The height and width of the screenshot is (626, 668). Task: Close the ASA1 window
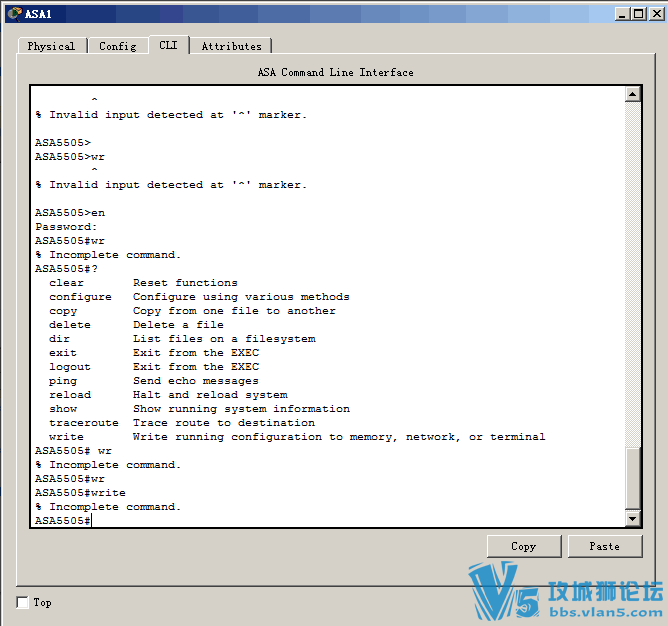coord(656,14)
